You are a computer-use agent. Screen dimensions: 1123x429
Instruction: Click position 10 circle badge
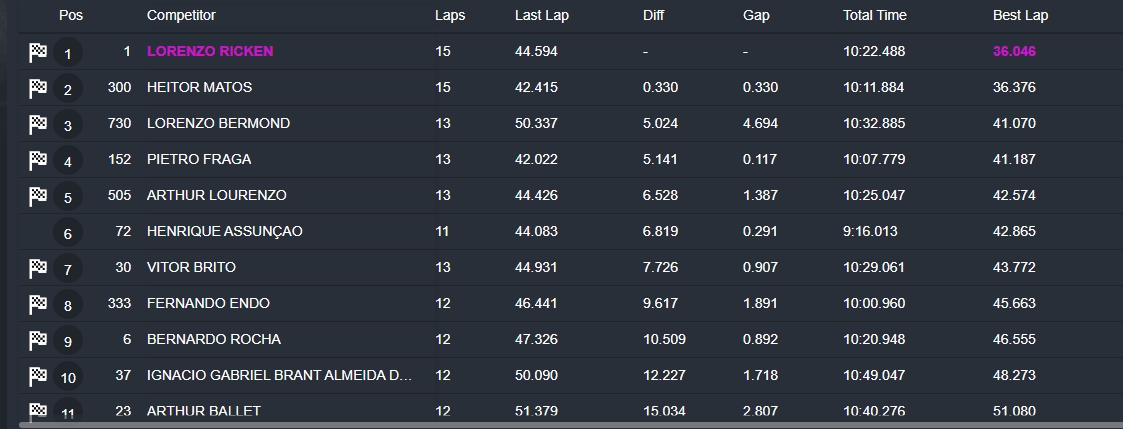coord(68,377)
